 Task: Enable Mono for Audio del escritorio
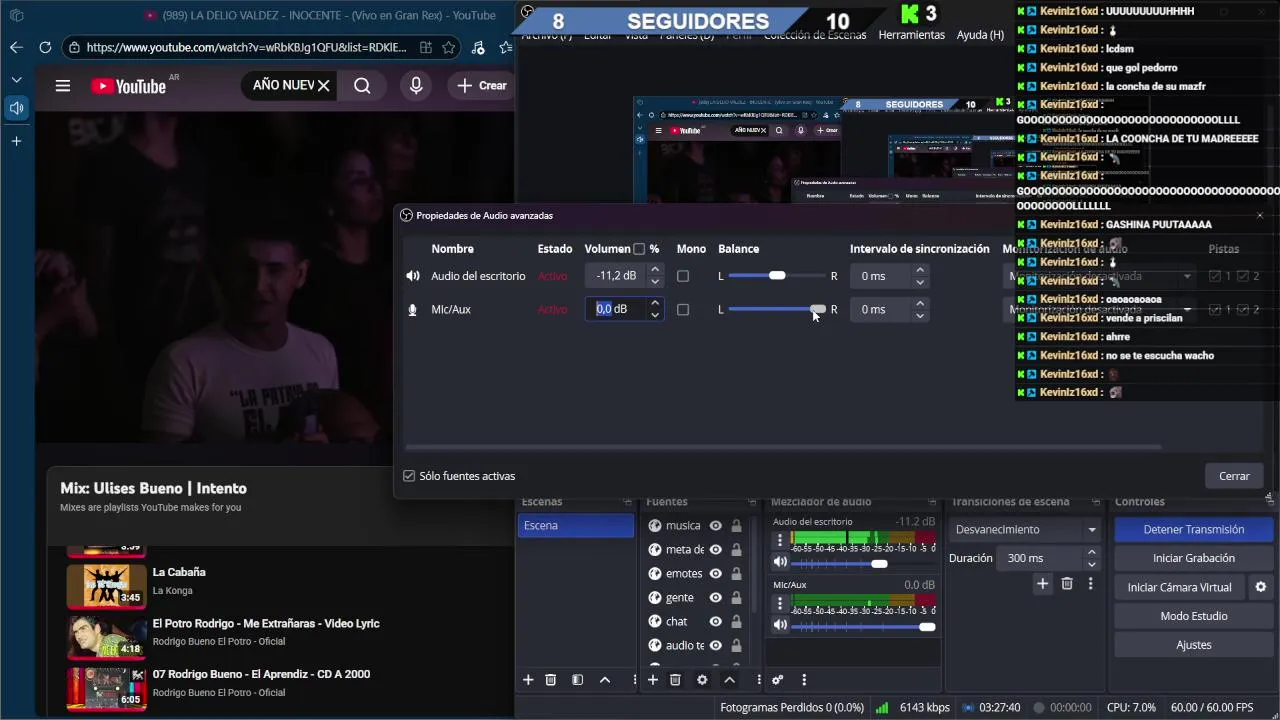[x=683, y=276]
